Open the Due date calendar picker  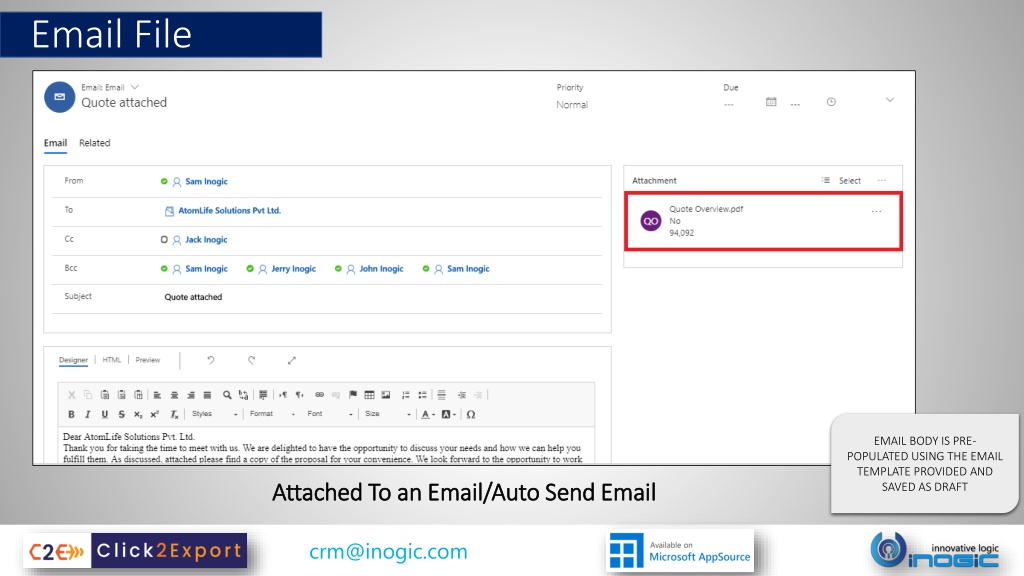click(771, 102)
